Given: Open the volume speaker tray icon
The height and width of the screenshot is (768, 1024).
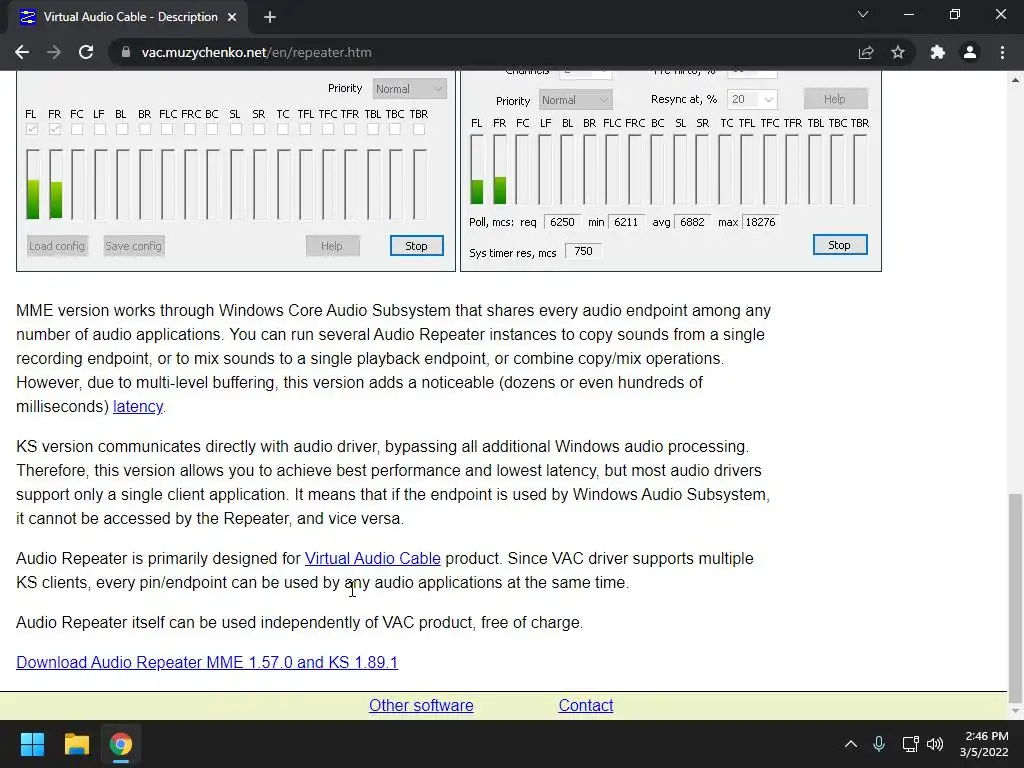Looking at the screenshot, I should [x=935, y=744].
